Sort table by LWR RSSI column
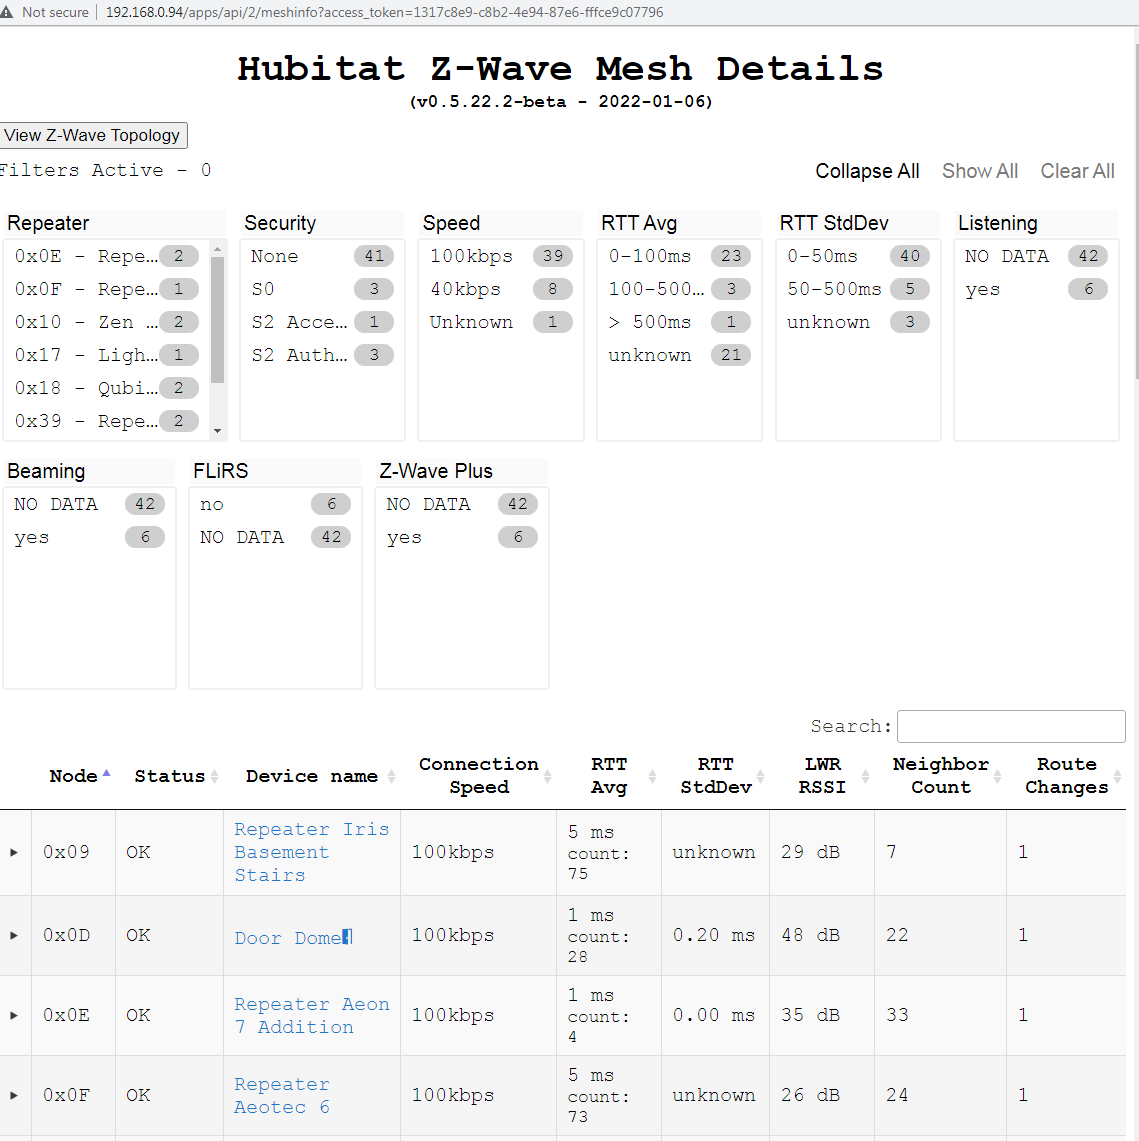Viewport: 1139px width, 1141px height. click(x=822, y=776)
